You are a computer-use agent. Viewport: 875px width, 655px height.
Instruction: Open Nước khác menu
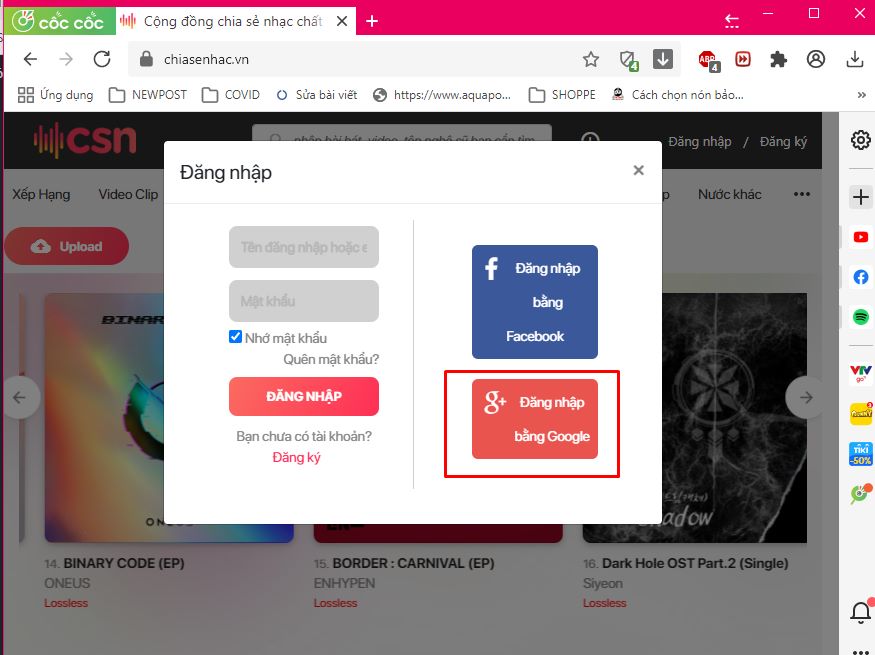(x=729, y=194)
